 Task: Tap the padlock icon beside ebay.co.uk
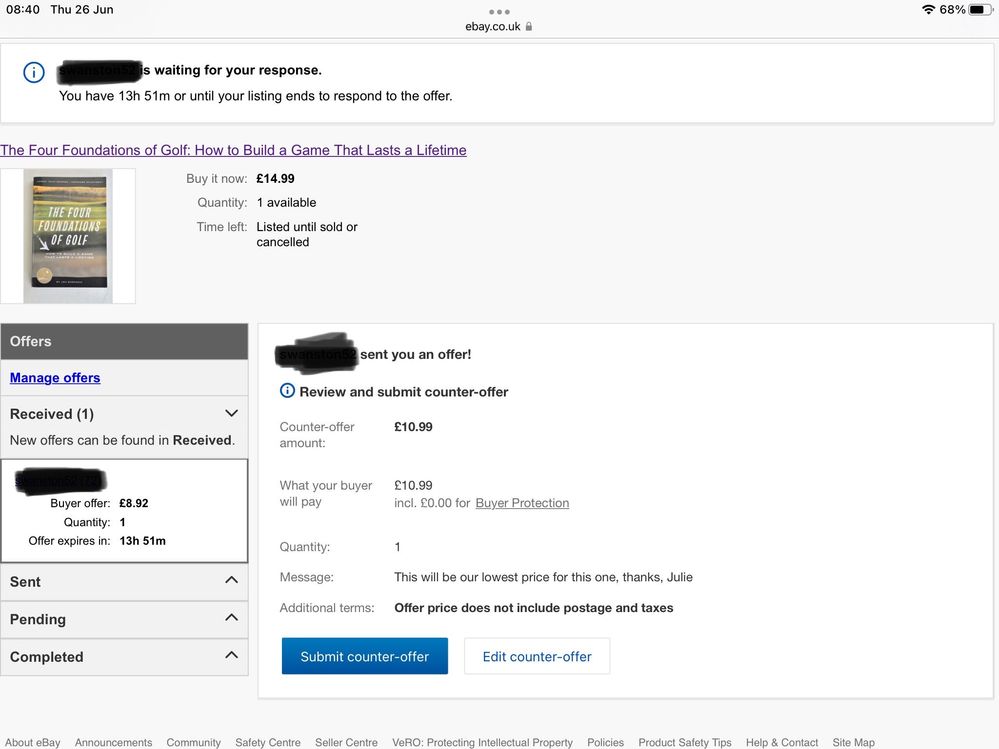coord(529,27)
